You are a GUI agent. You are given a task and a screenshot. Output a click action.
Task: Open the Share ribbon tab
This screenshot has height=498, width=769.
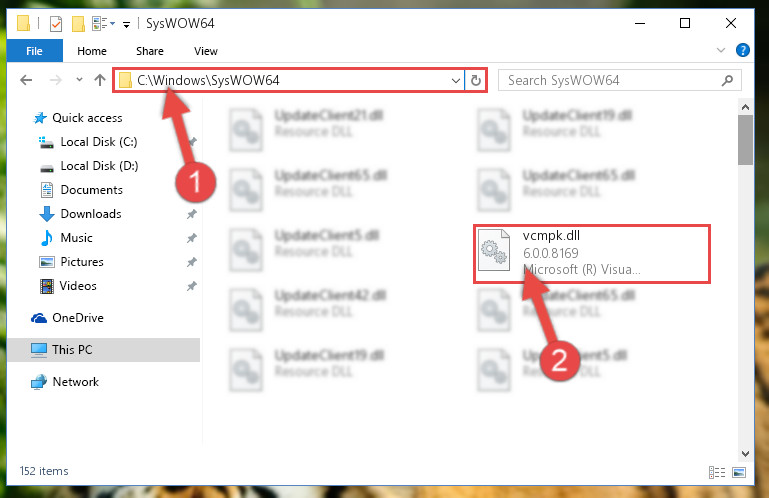pyautogui.click(x=150, y=51)
